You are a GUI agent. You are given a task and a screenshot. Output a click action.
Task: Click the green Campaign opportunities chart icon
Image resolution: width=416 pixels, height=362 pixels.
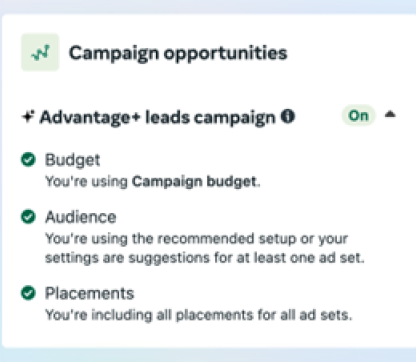[40, 52]
